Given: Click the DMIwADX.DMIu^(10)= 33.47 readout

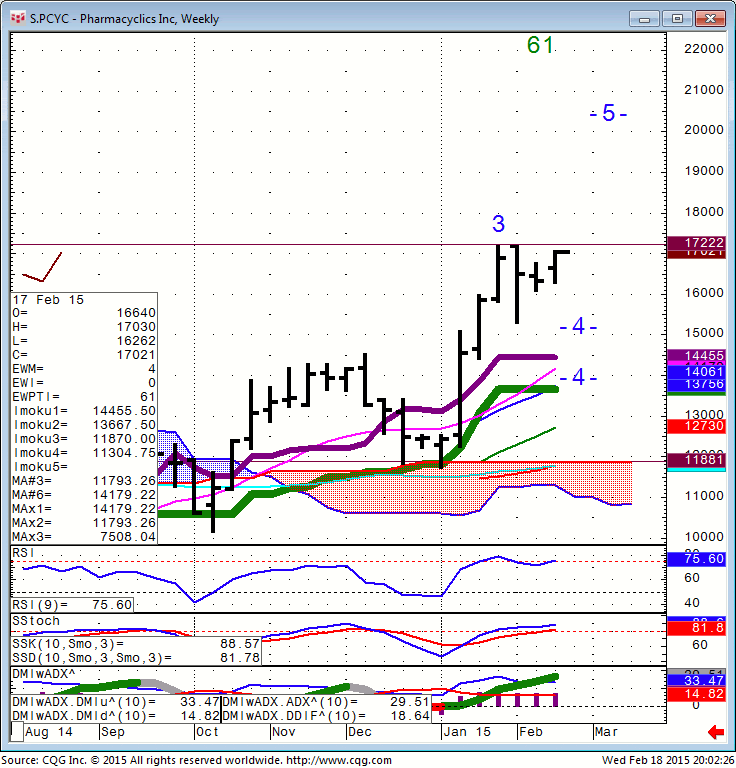Looking at the screenshot, I should click(116, 702).
